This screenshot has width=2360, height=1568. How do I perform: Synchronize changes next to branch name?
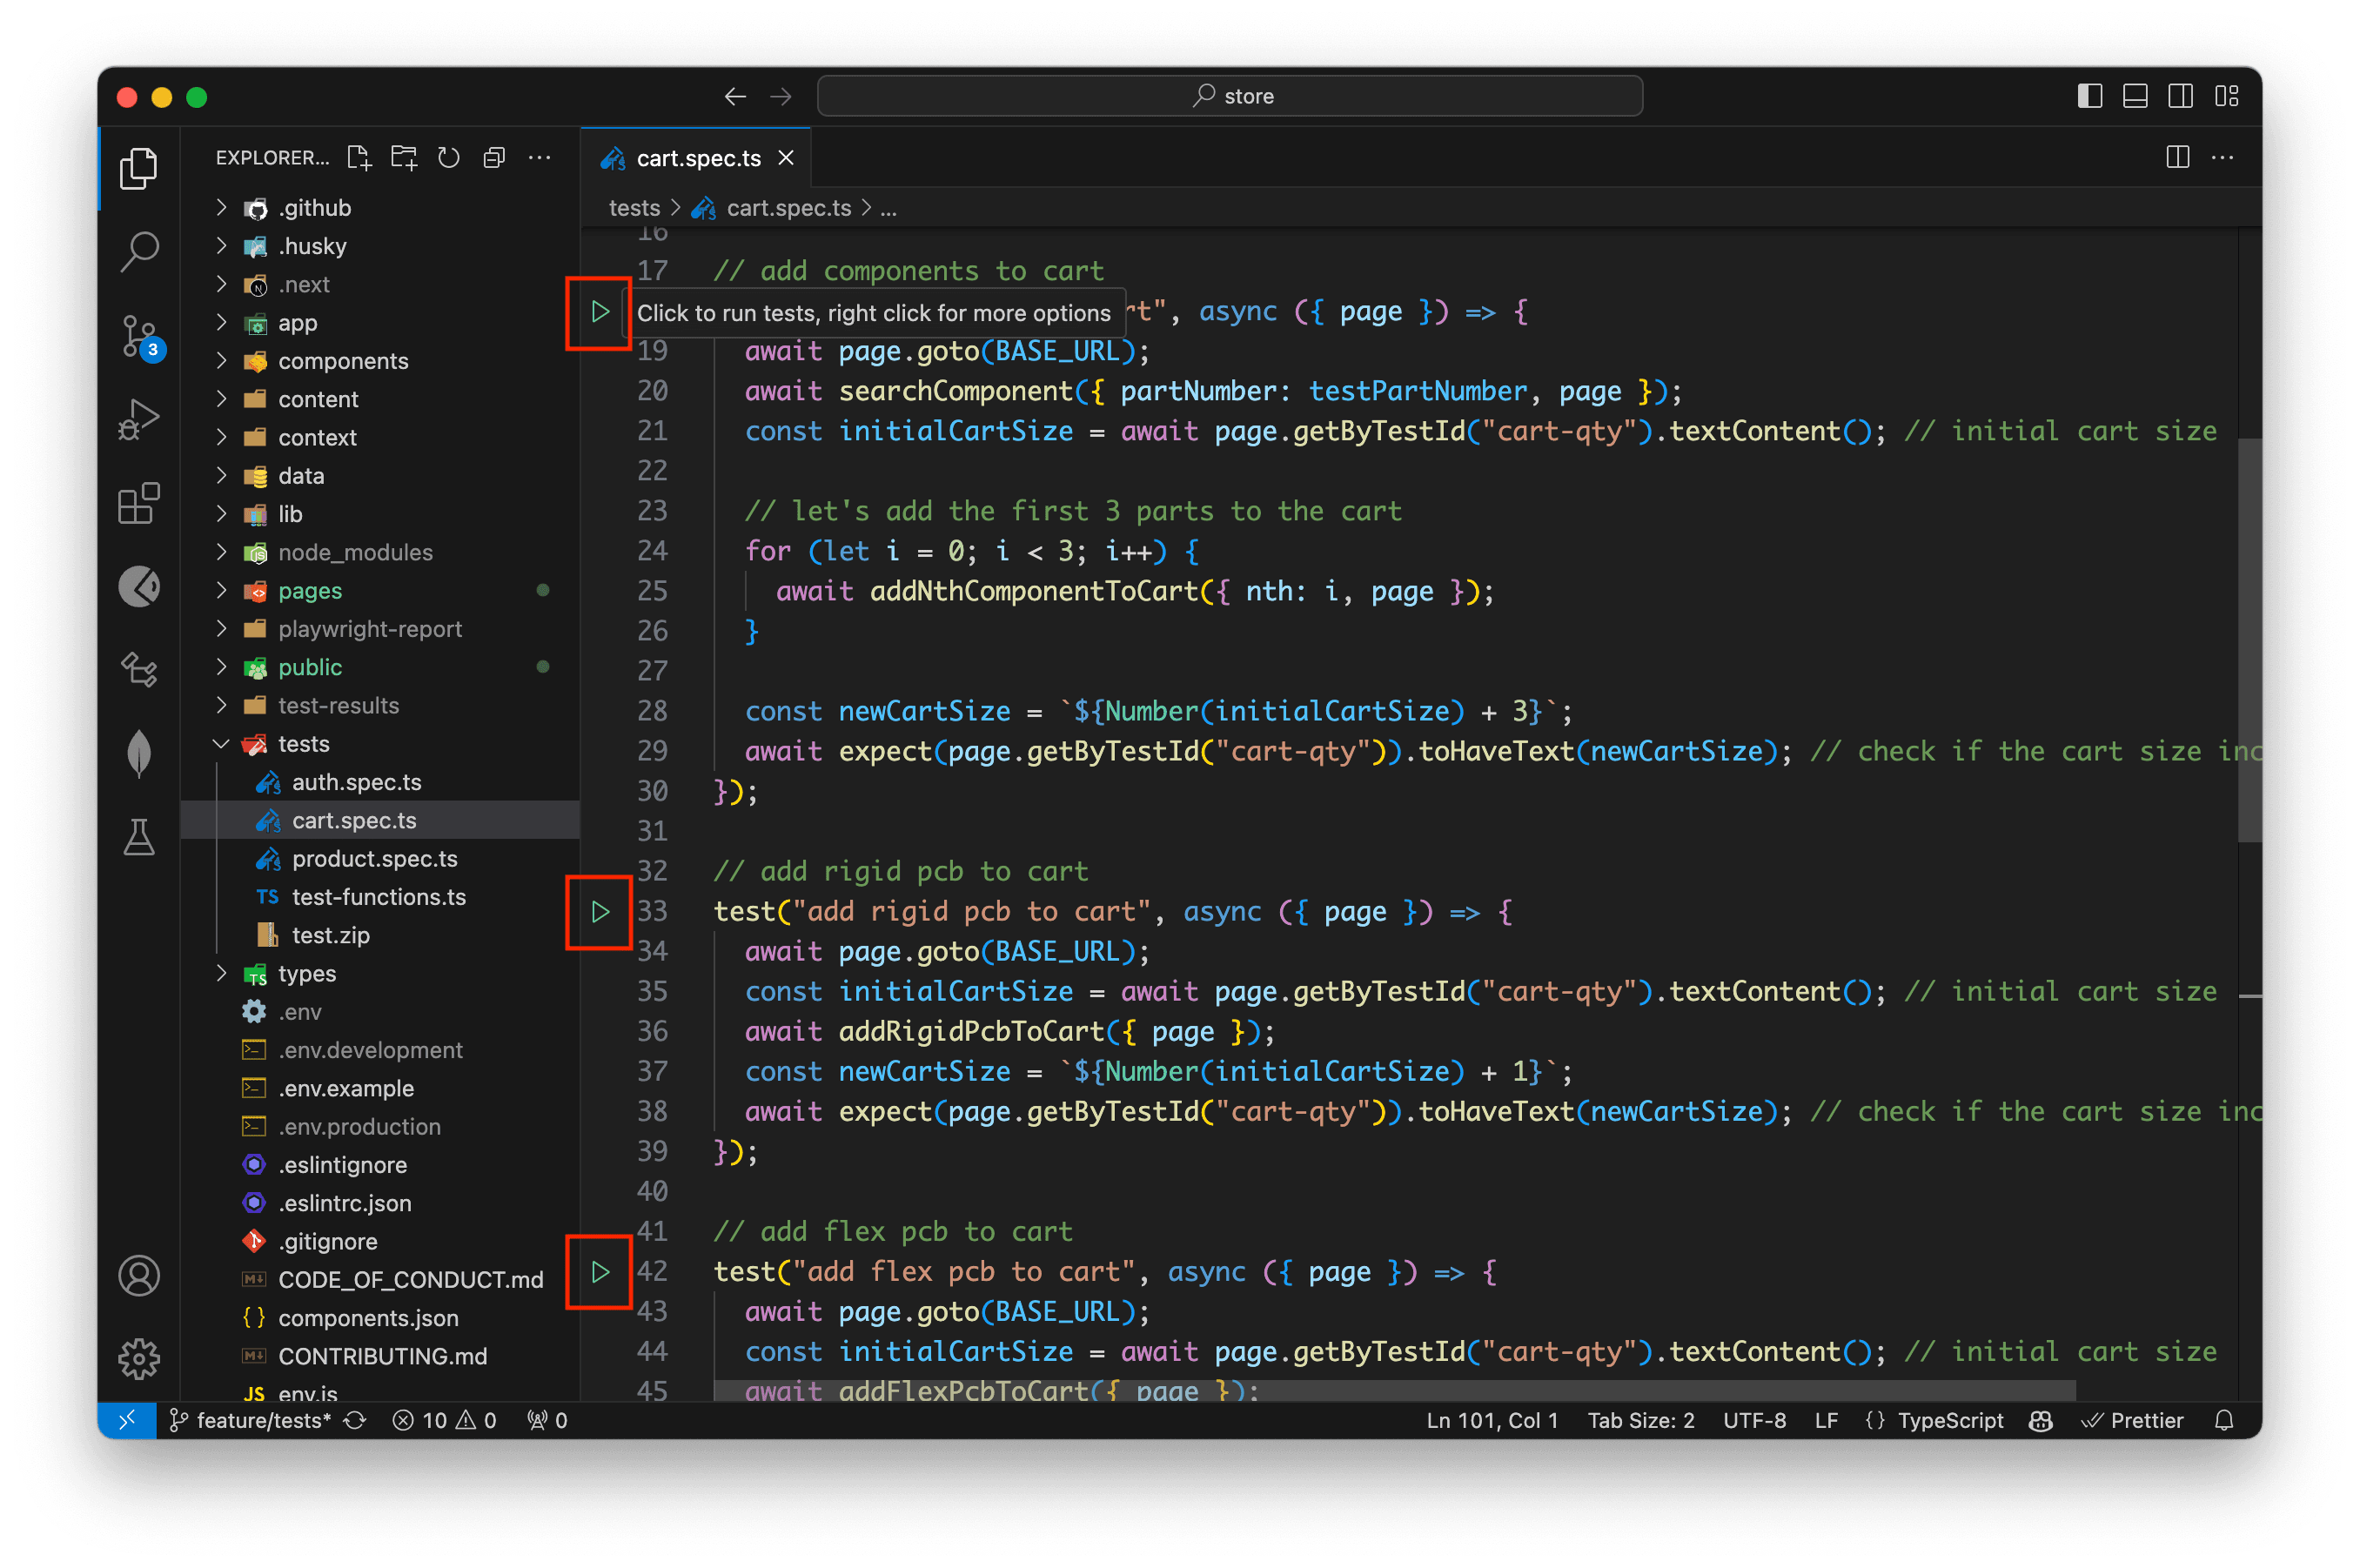355,1420
